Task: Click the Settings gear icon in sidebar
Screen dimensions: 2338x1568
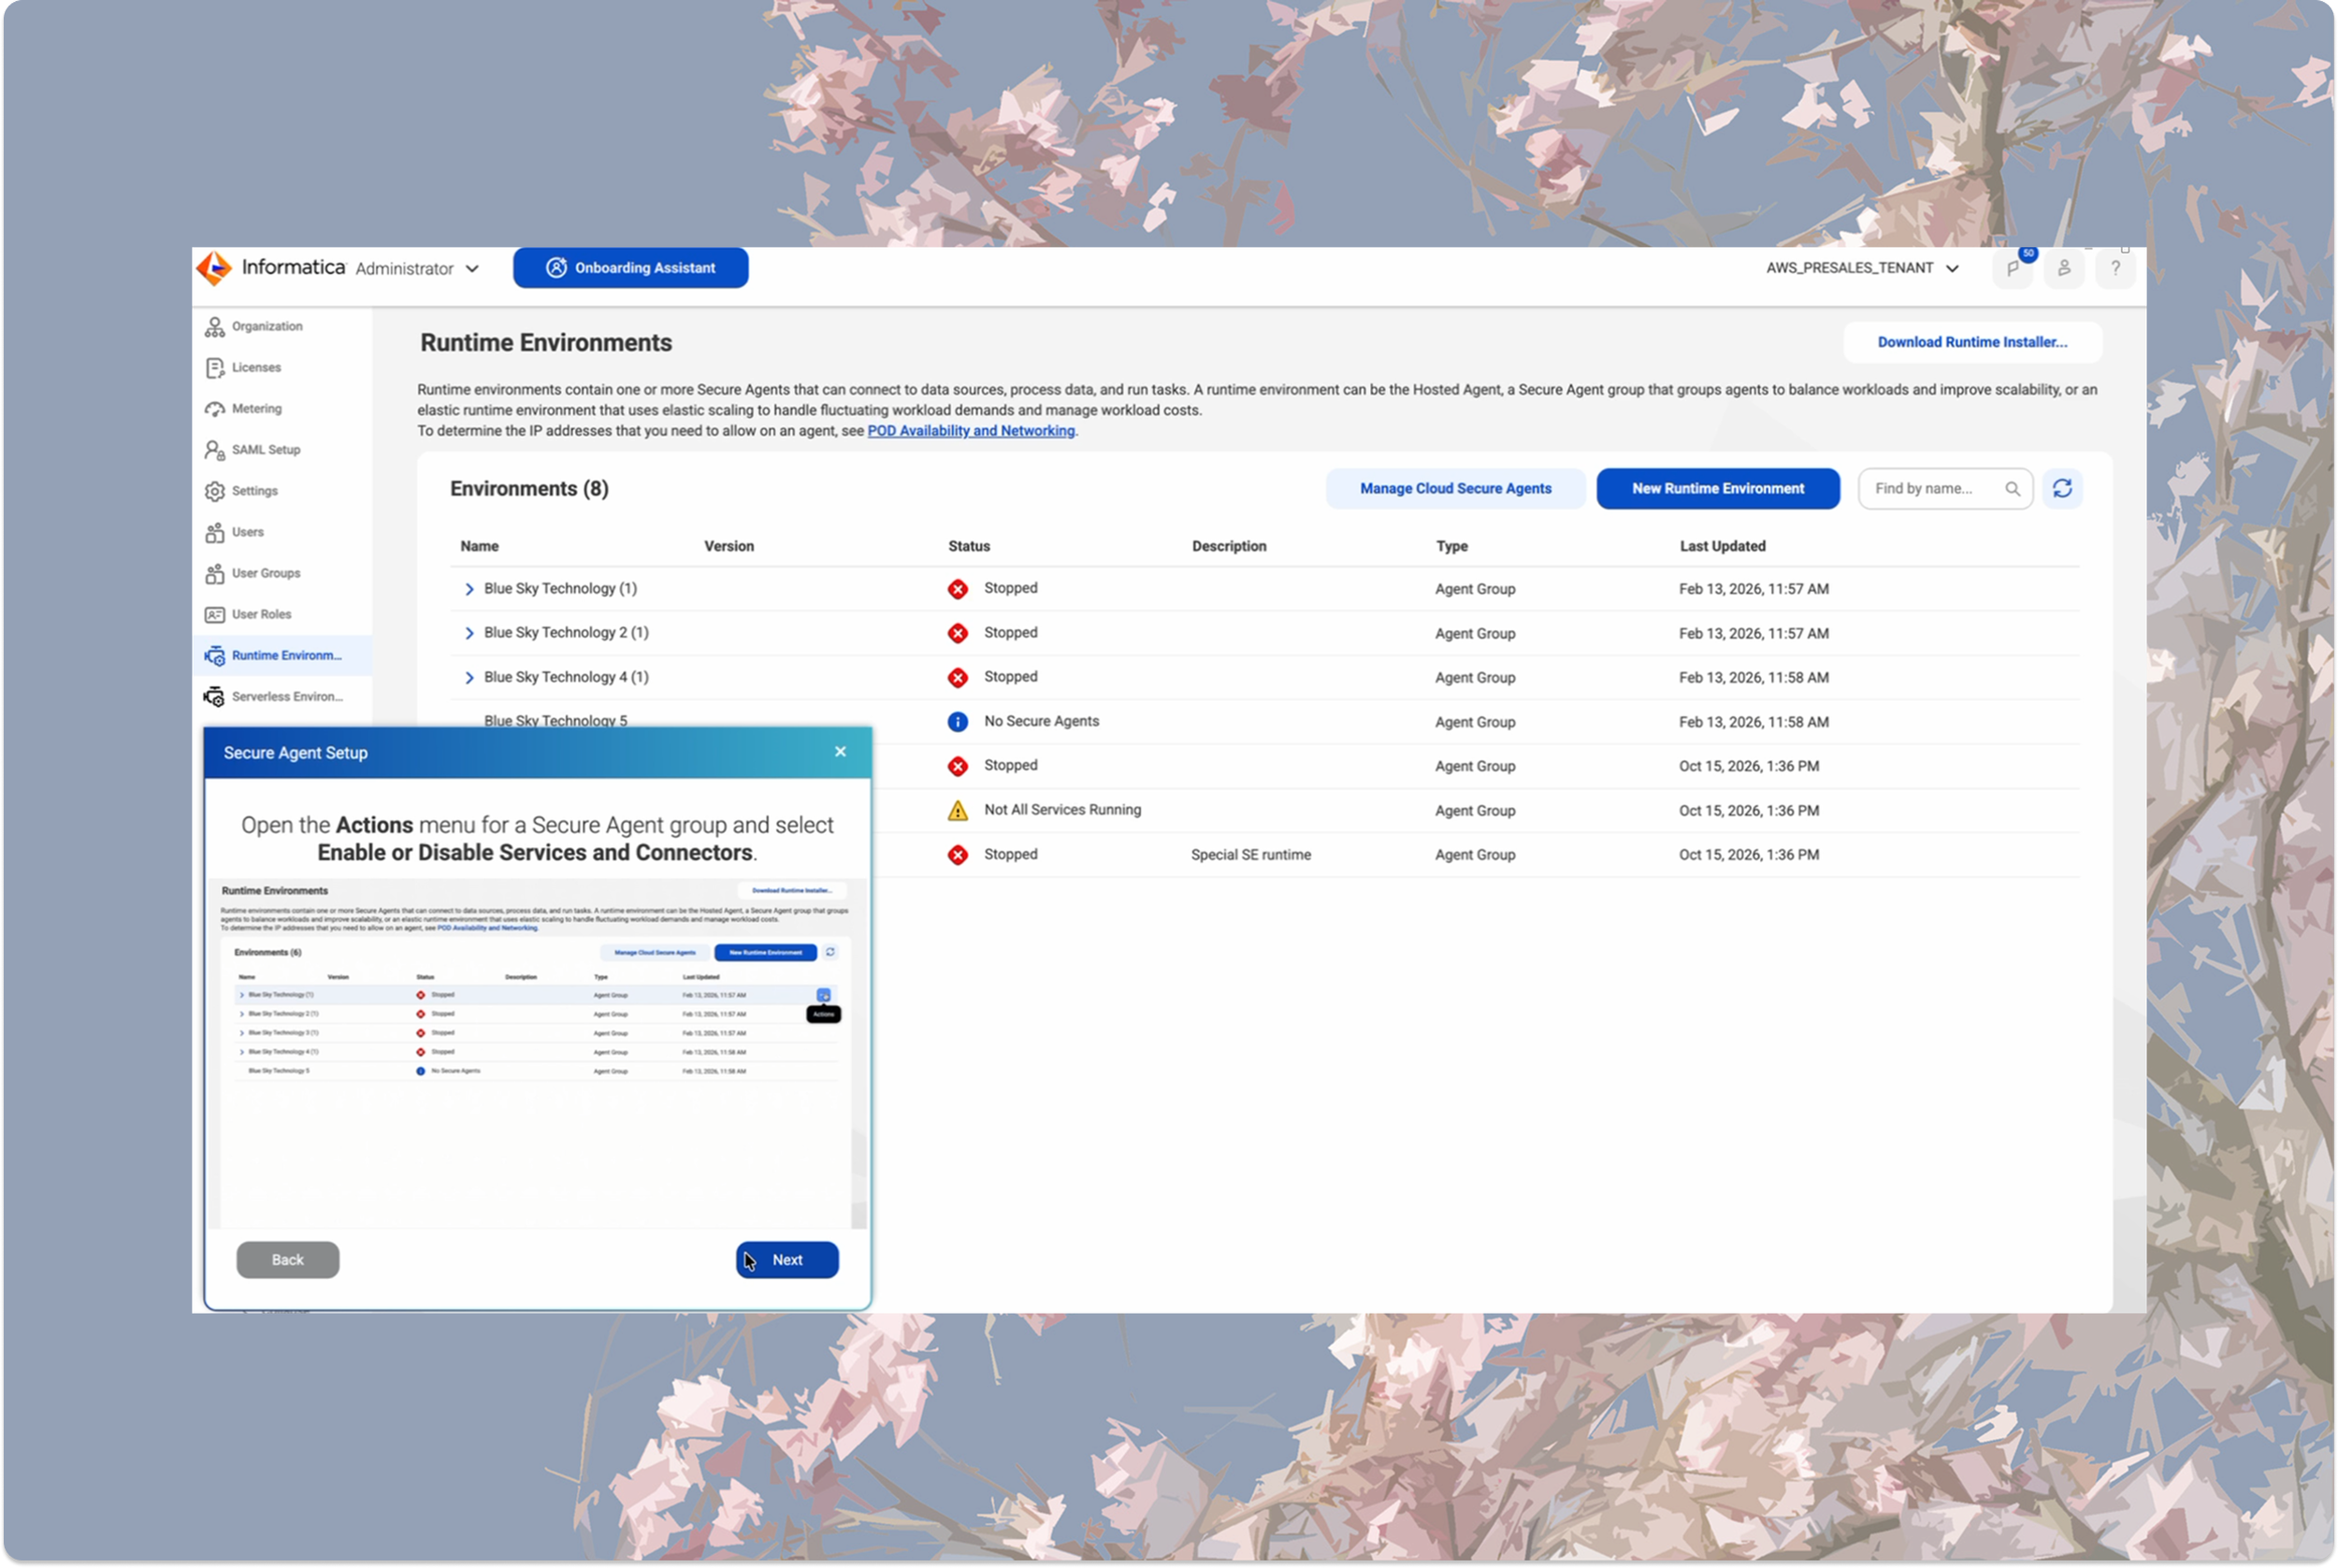Action: tap(214, 492)
